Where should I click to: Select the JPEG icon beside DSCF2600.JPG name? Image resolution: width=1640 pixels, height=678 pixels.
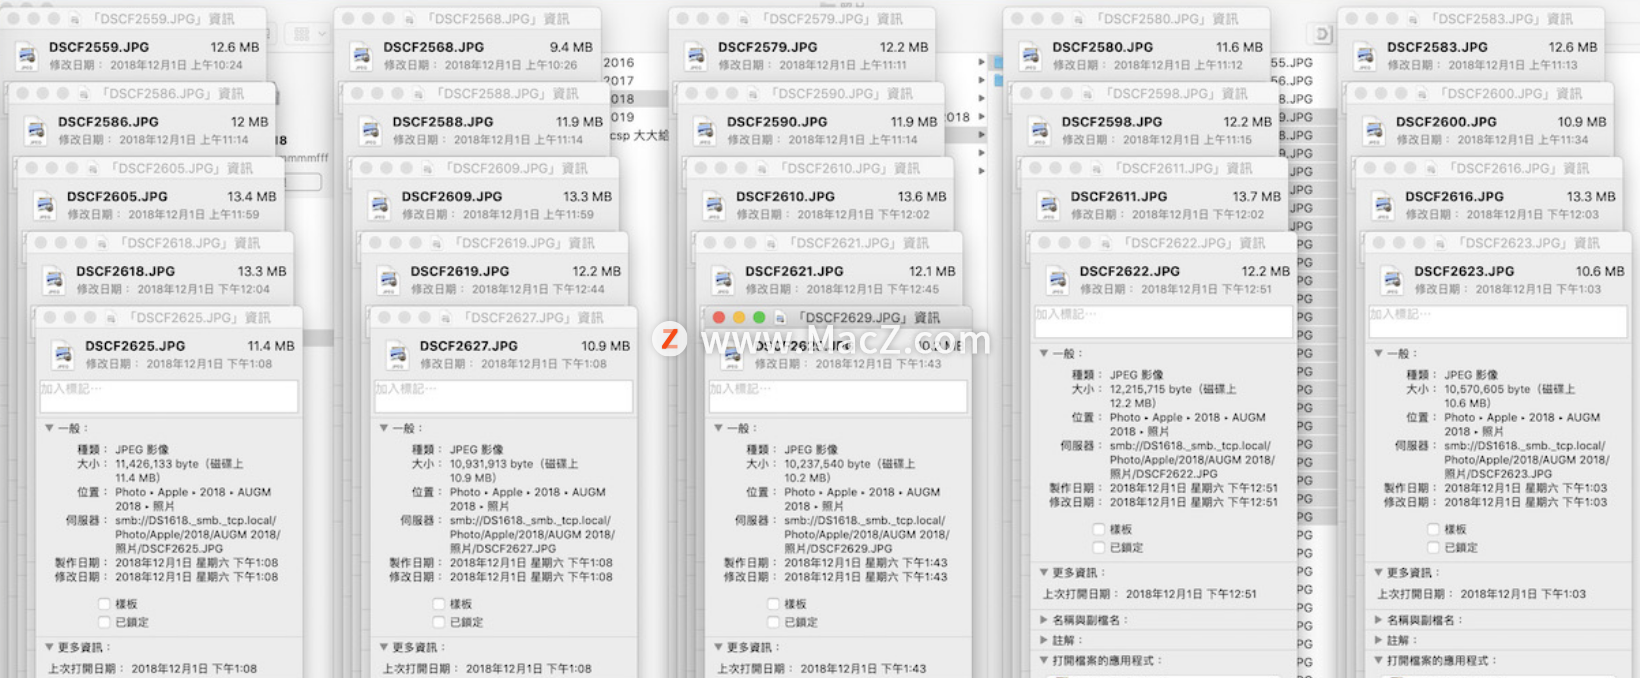click(1374, 131)
